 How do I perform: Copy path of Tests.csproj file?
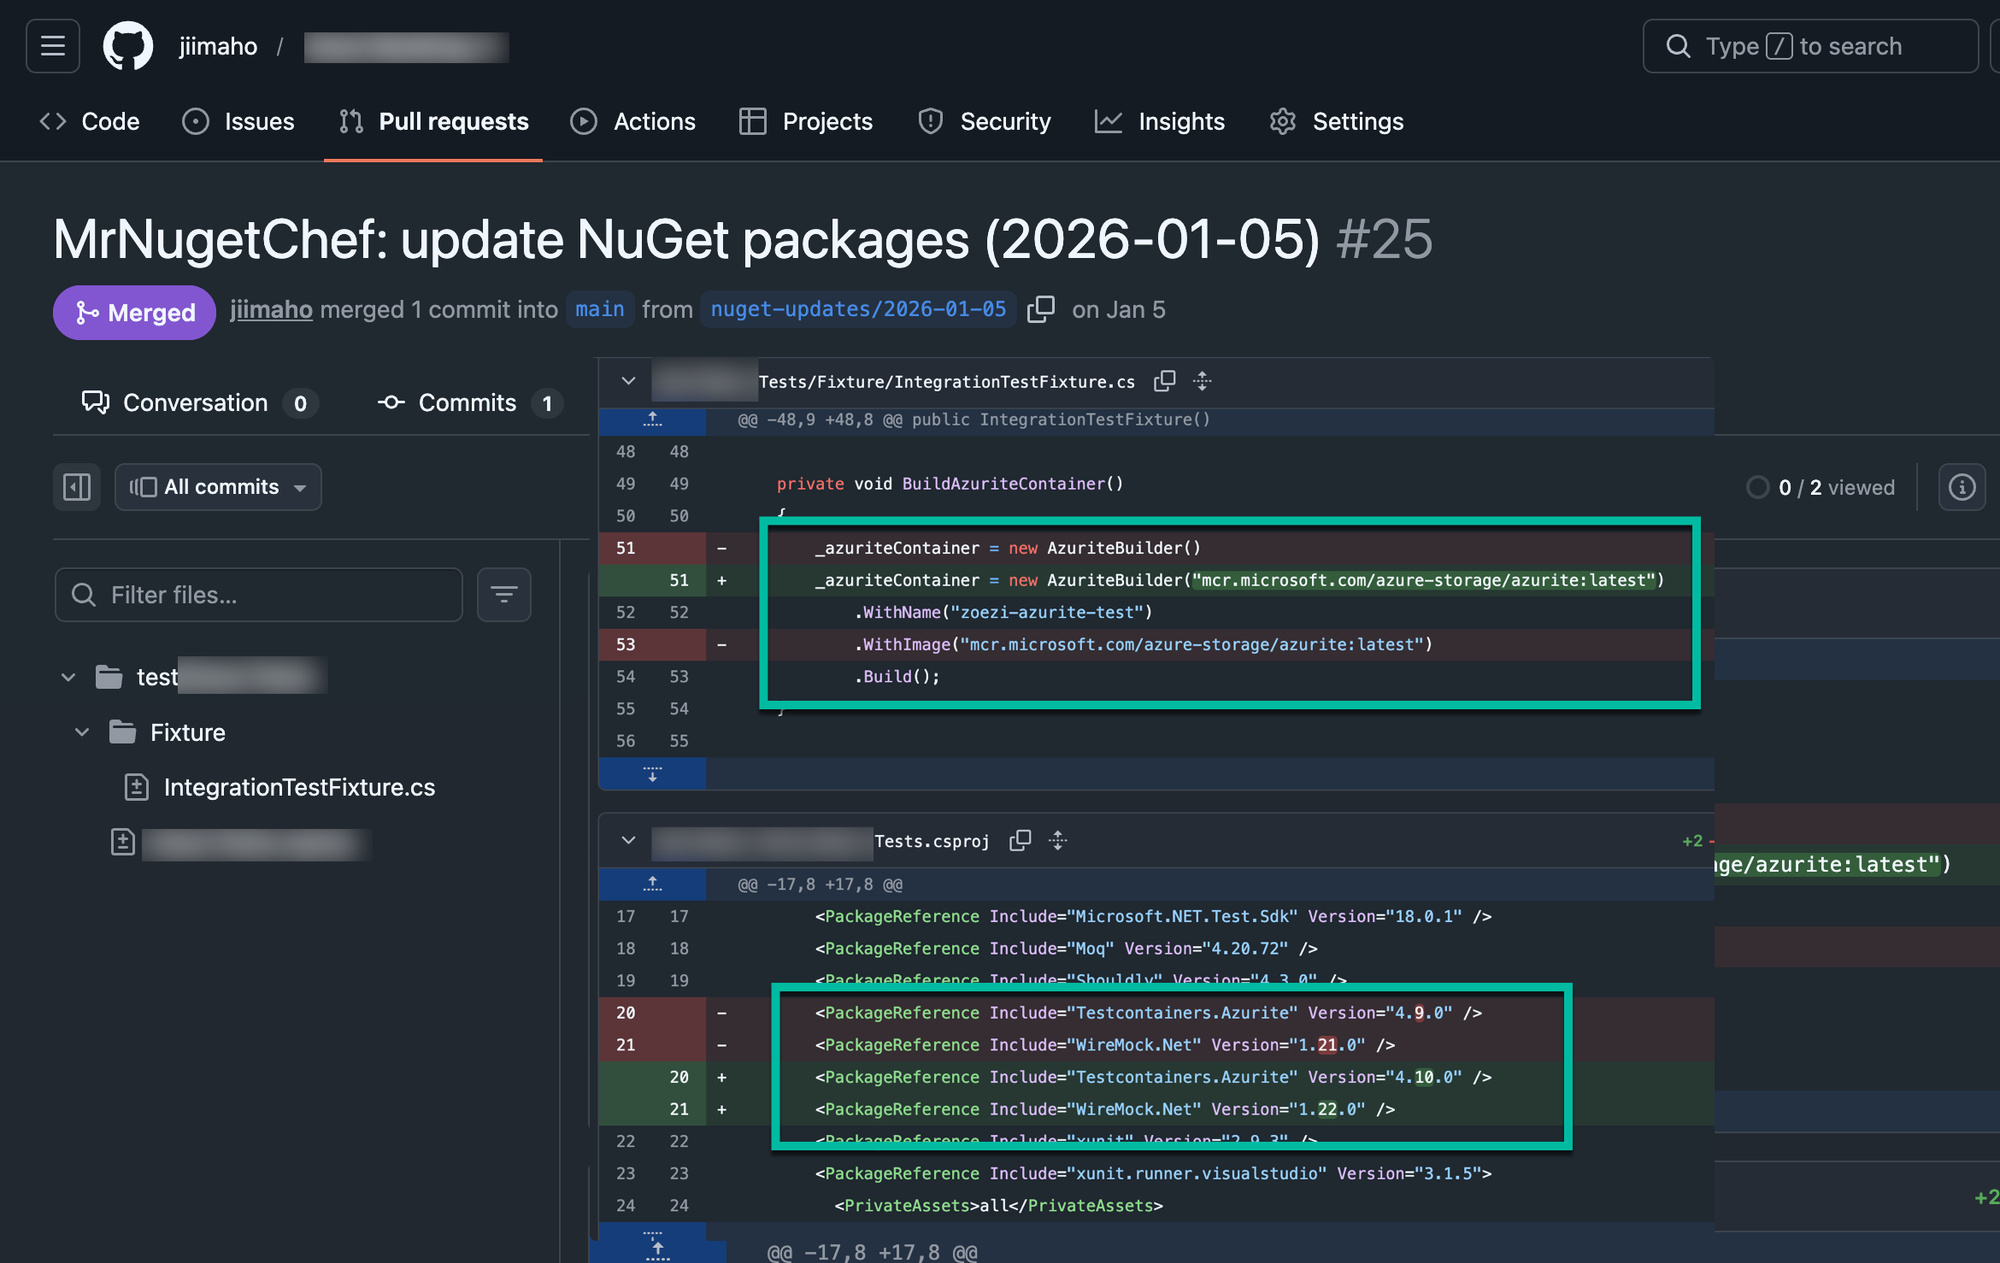coord(1020,841)
